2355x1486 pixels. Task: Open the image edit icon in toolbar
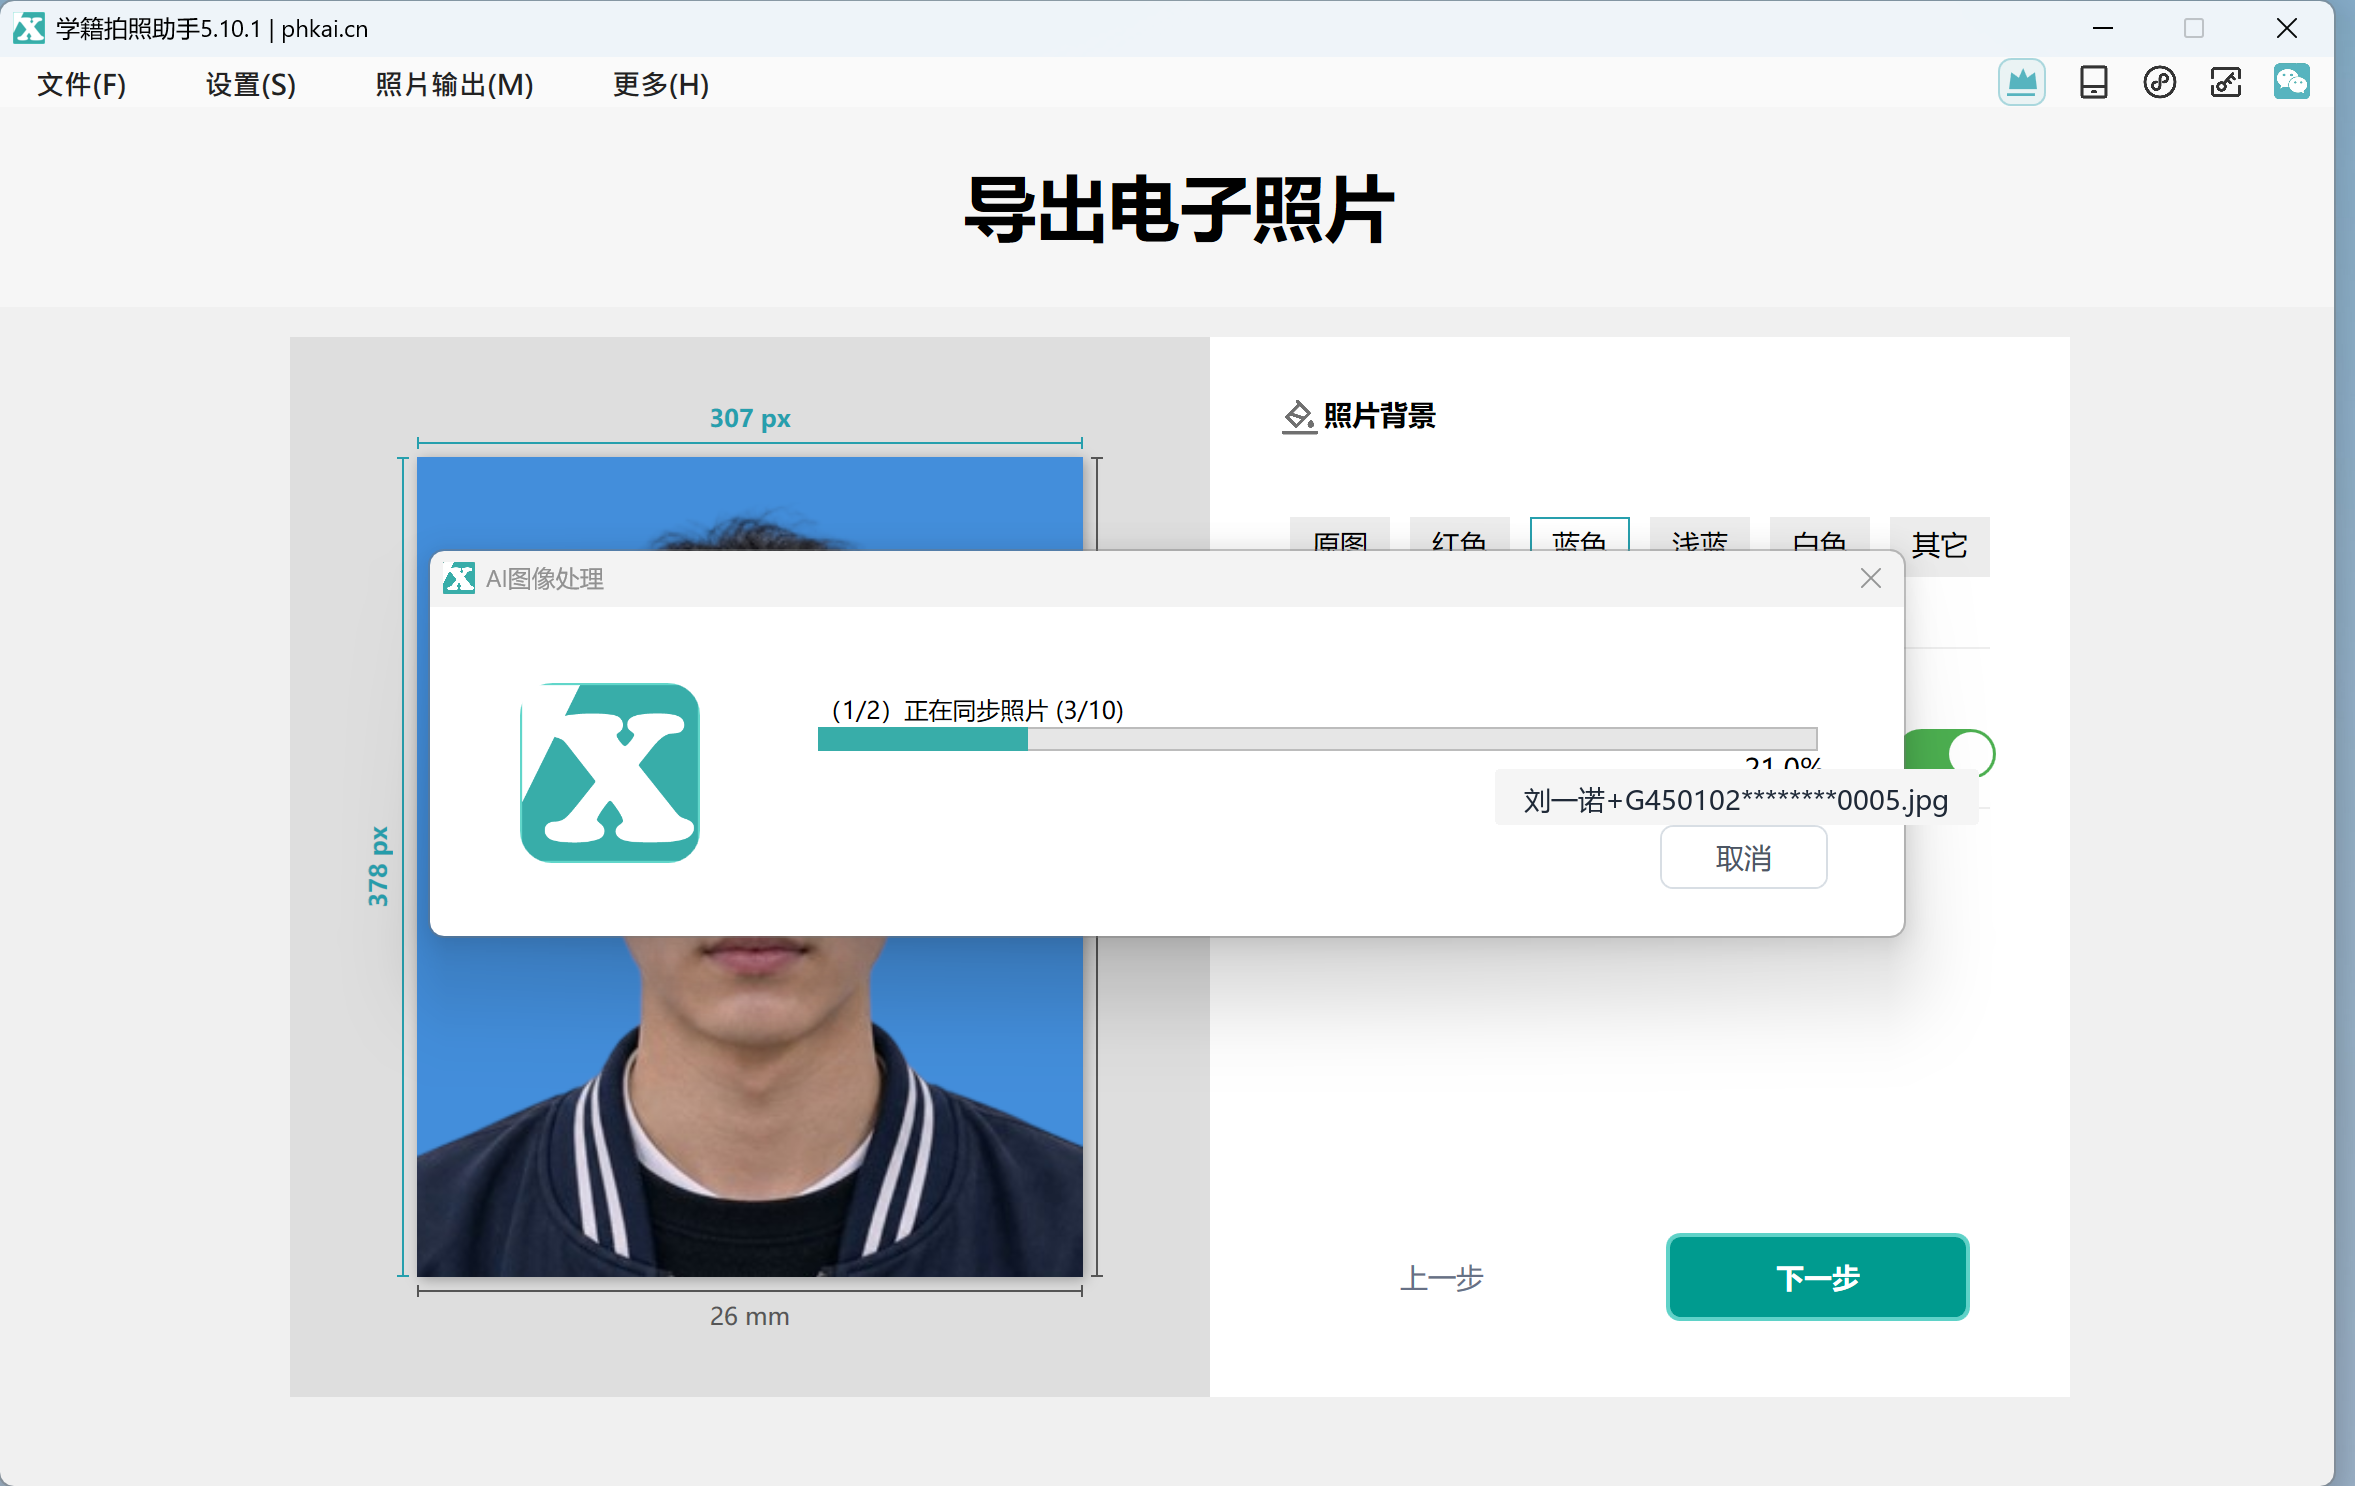pyautogui.click(x=2225, y=82)
